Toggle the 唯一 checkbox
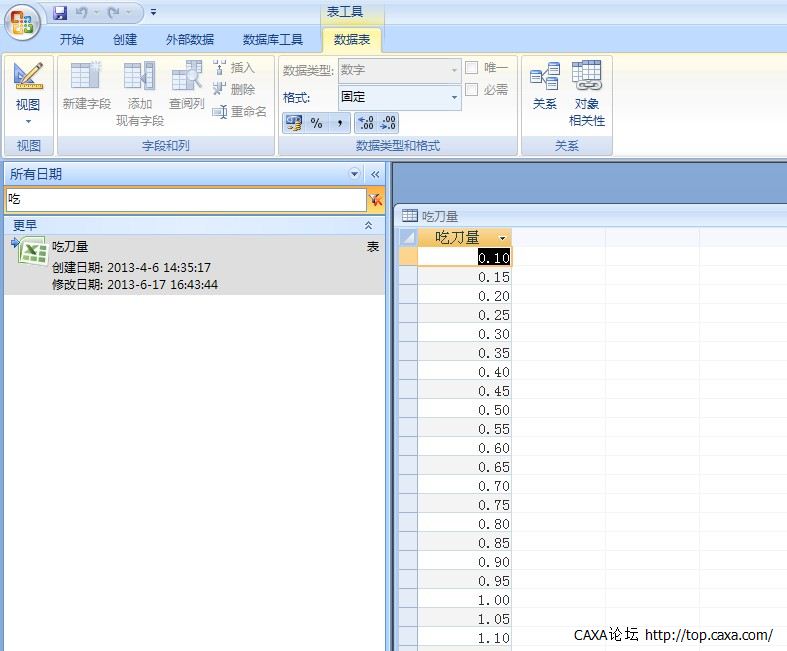787x651 pixels. (x=472, y=67)
